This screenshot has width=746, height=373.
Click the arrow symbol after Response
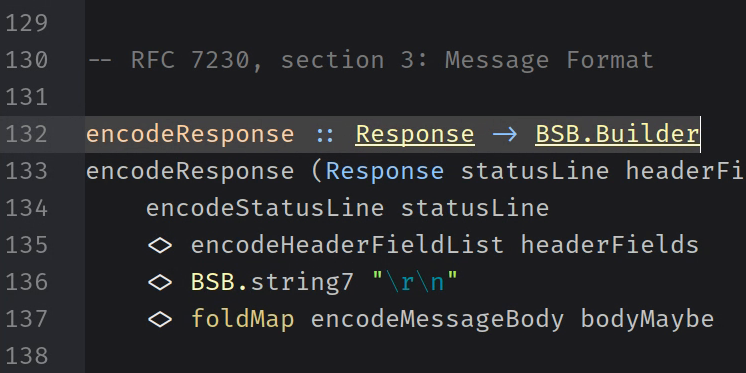click(x=505, y=135)
